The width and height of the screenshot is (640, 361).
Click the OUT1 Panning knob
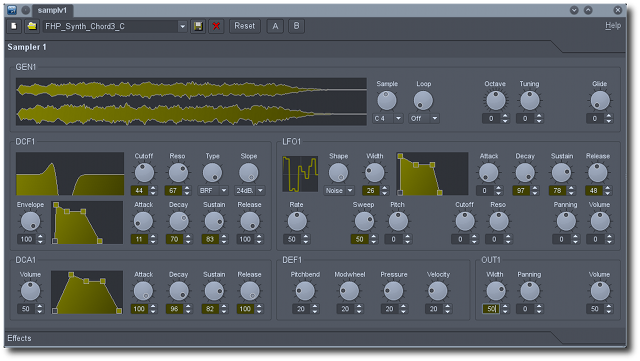pyautogui.click(x=529, y=291)
